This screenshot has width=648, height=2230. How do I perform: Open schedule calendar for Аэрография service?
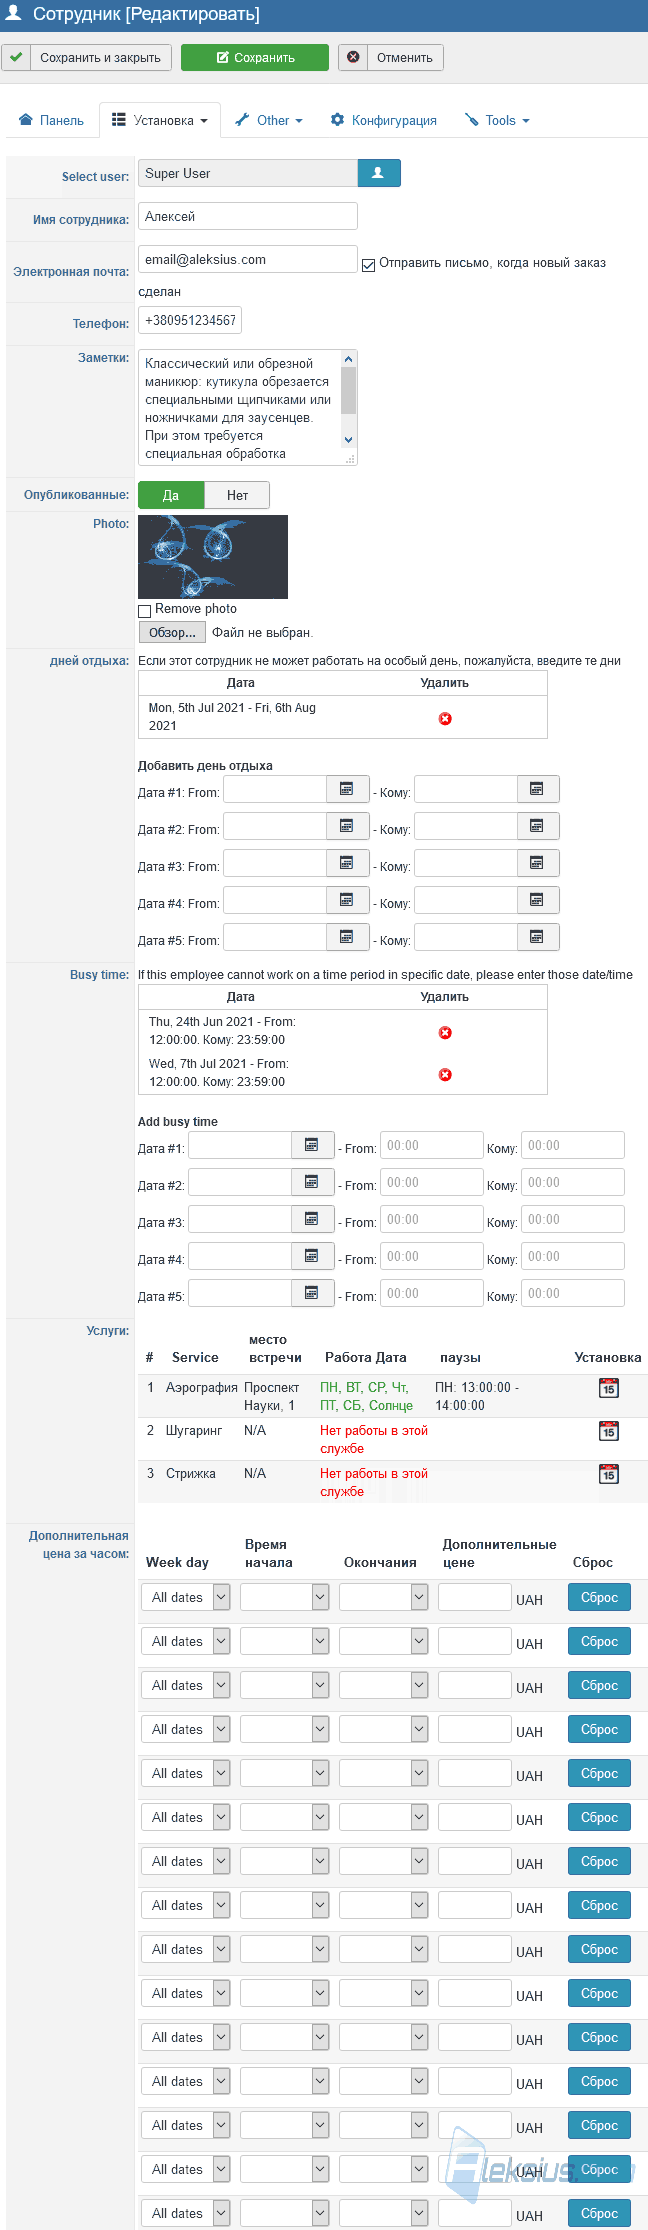coord(608,1388)
